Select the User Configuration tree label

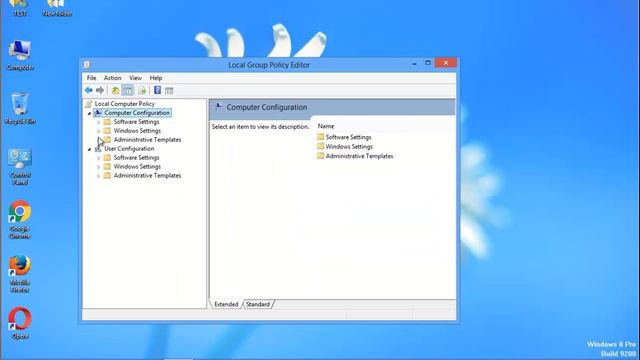129,149
